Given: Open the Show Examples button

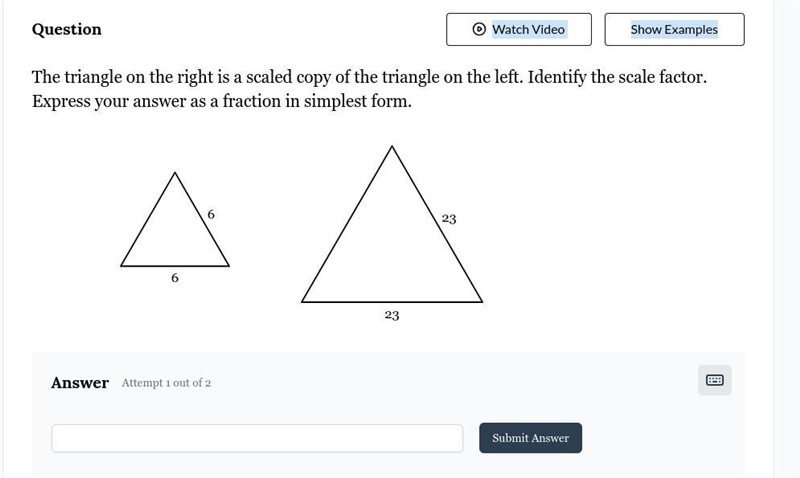Looking at the screenshot, I should 674,30.
